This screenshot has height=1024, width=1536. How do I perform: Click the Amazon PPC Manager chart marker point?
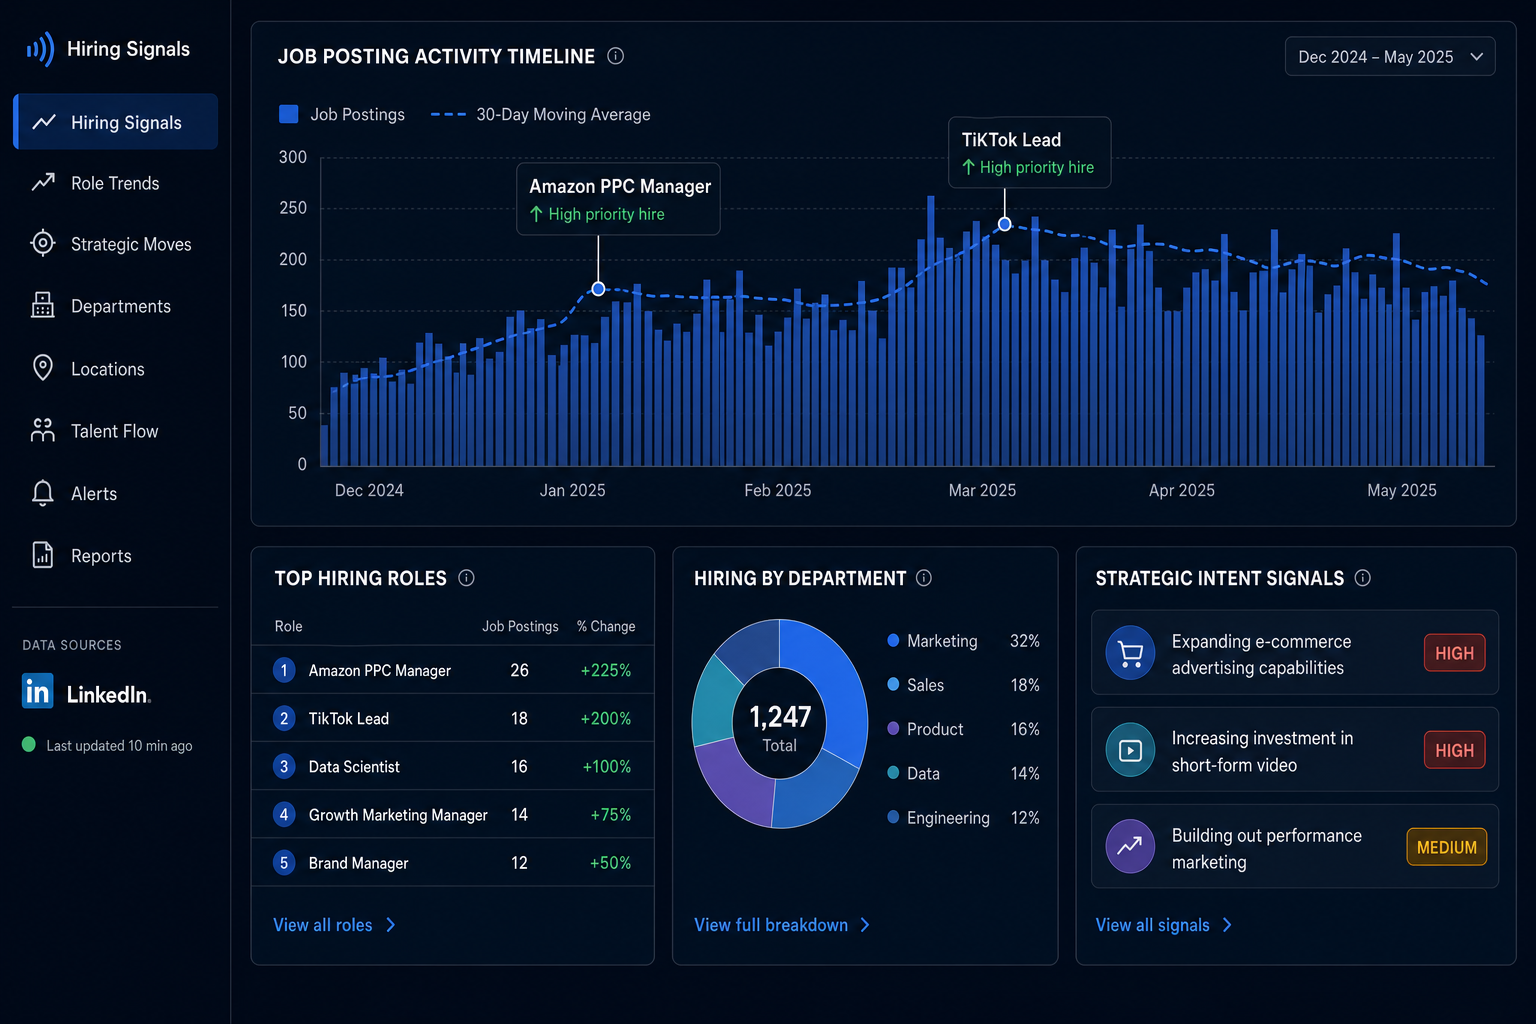pos(598,289)
